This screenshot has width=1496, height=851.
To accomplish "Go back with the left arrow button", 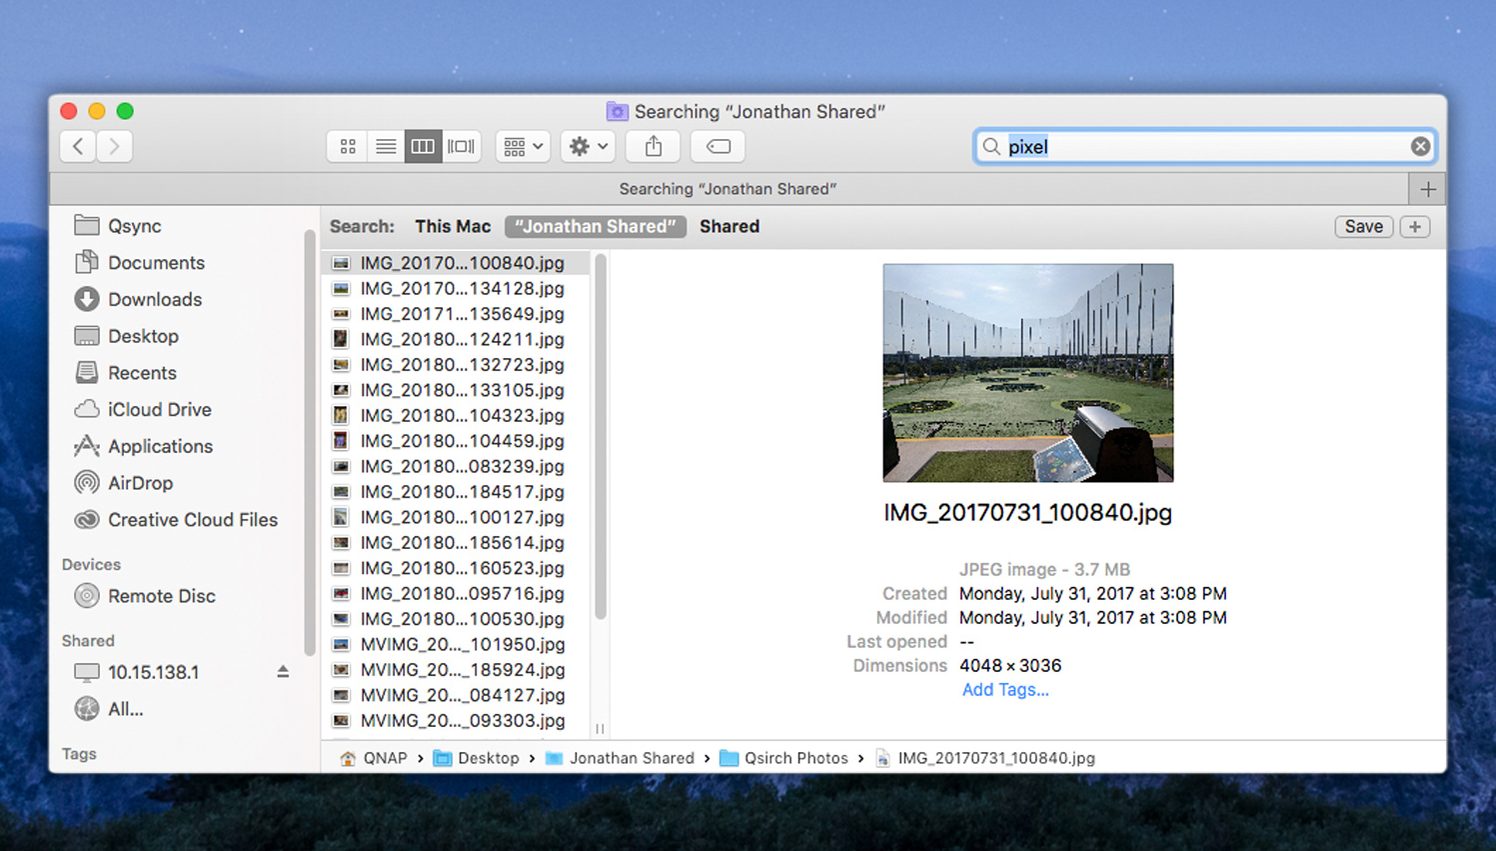I will (78, 147).
